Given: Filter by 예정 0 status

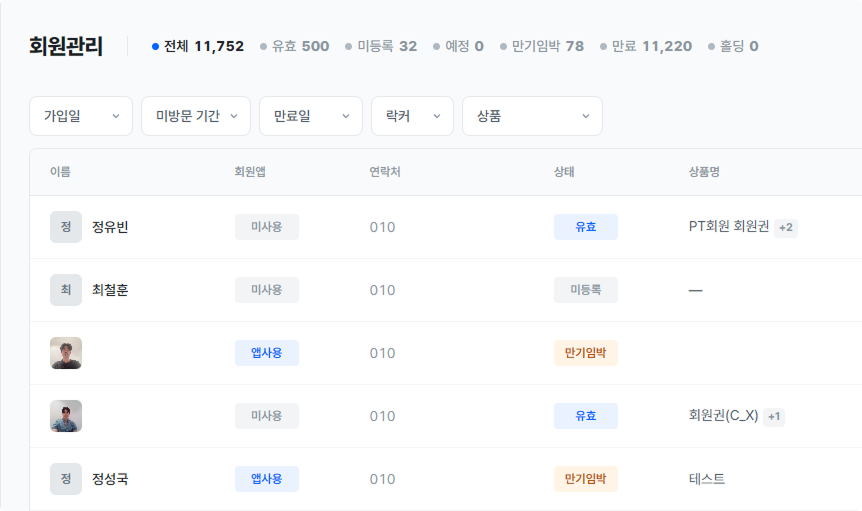Looking at the screenshot, I should (x=458, y=46).
